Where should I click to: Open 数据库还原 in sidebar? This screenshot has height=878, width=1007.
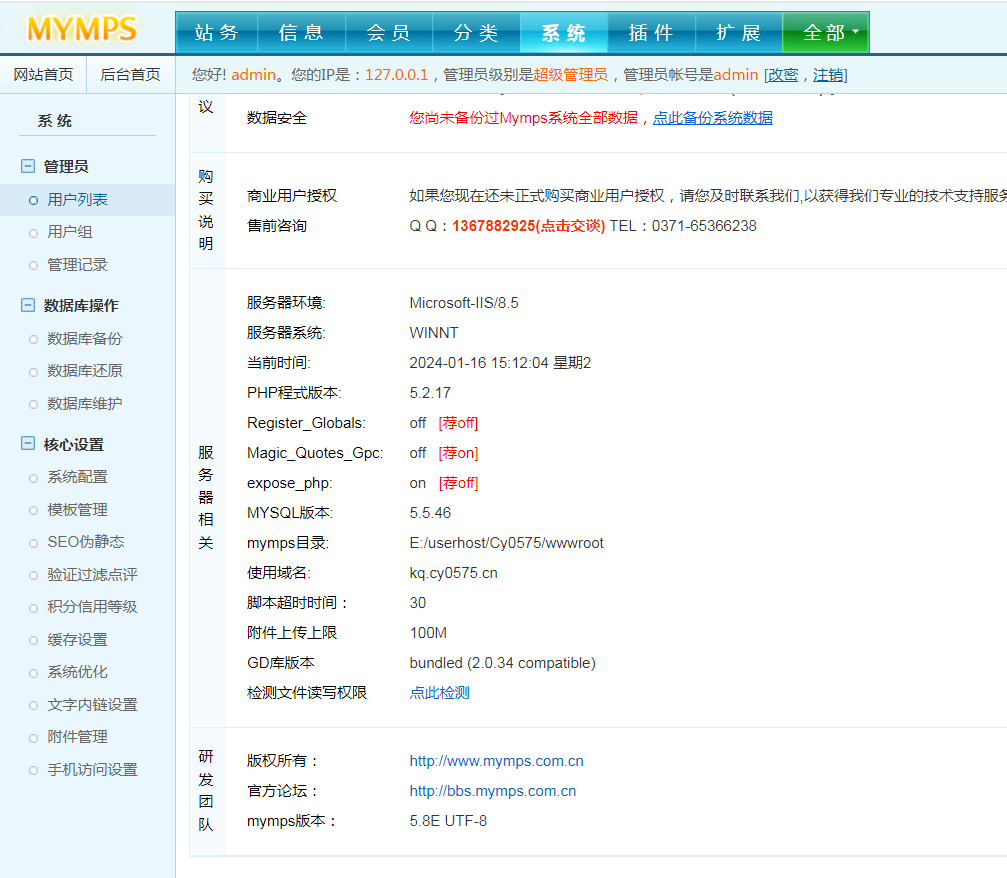click(85, 371)
